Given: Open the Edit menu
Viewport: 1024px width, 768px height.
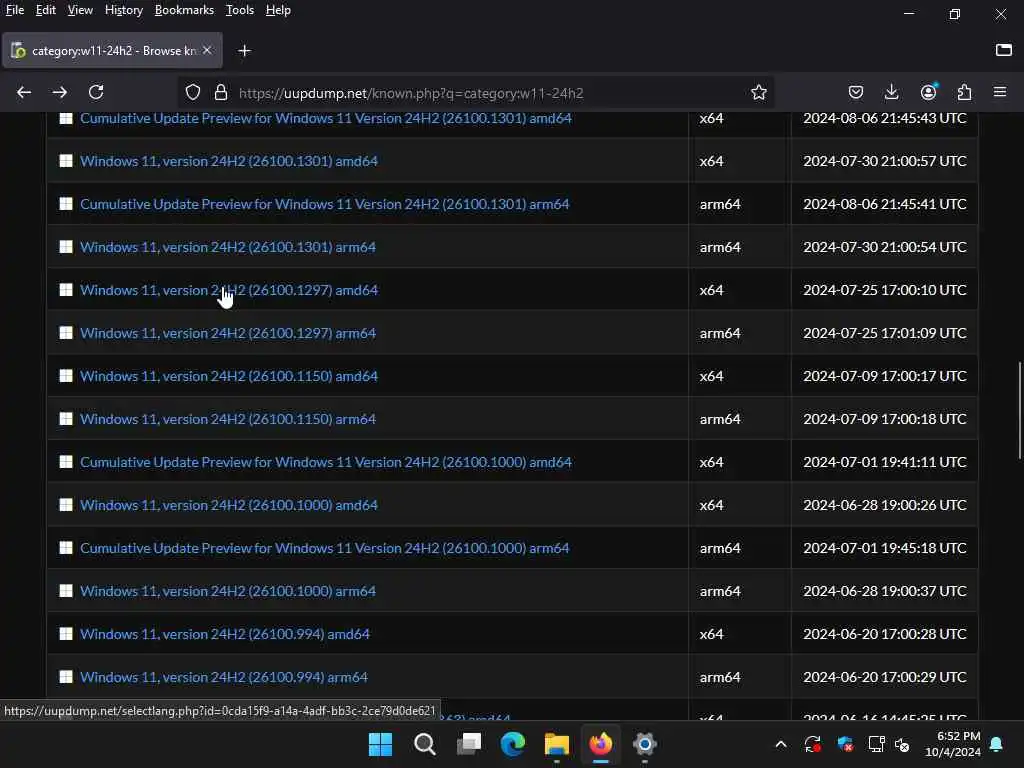Looking at the screenshot, I should tap(45, 10).
